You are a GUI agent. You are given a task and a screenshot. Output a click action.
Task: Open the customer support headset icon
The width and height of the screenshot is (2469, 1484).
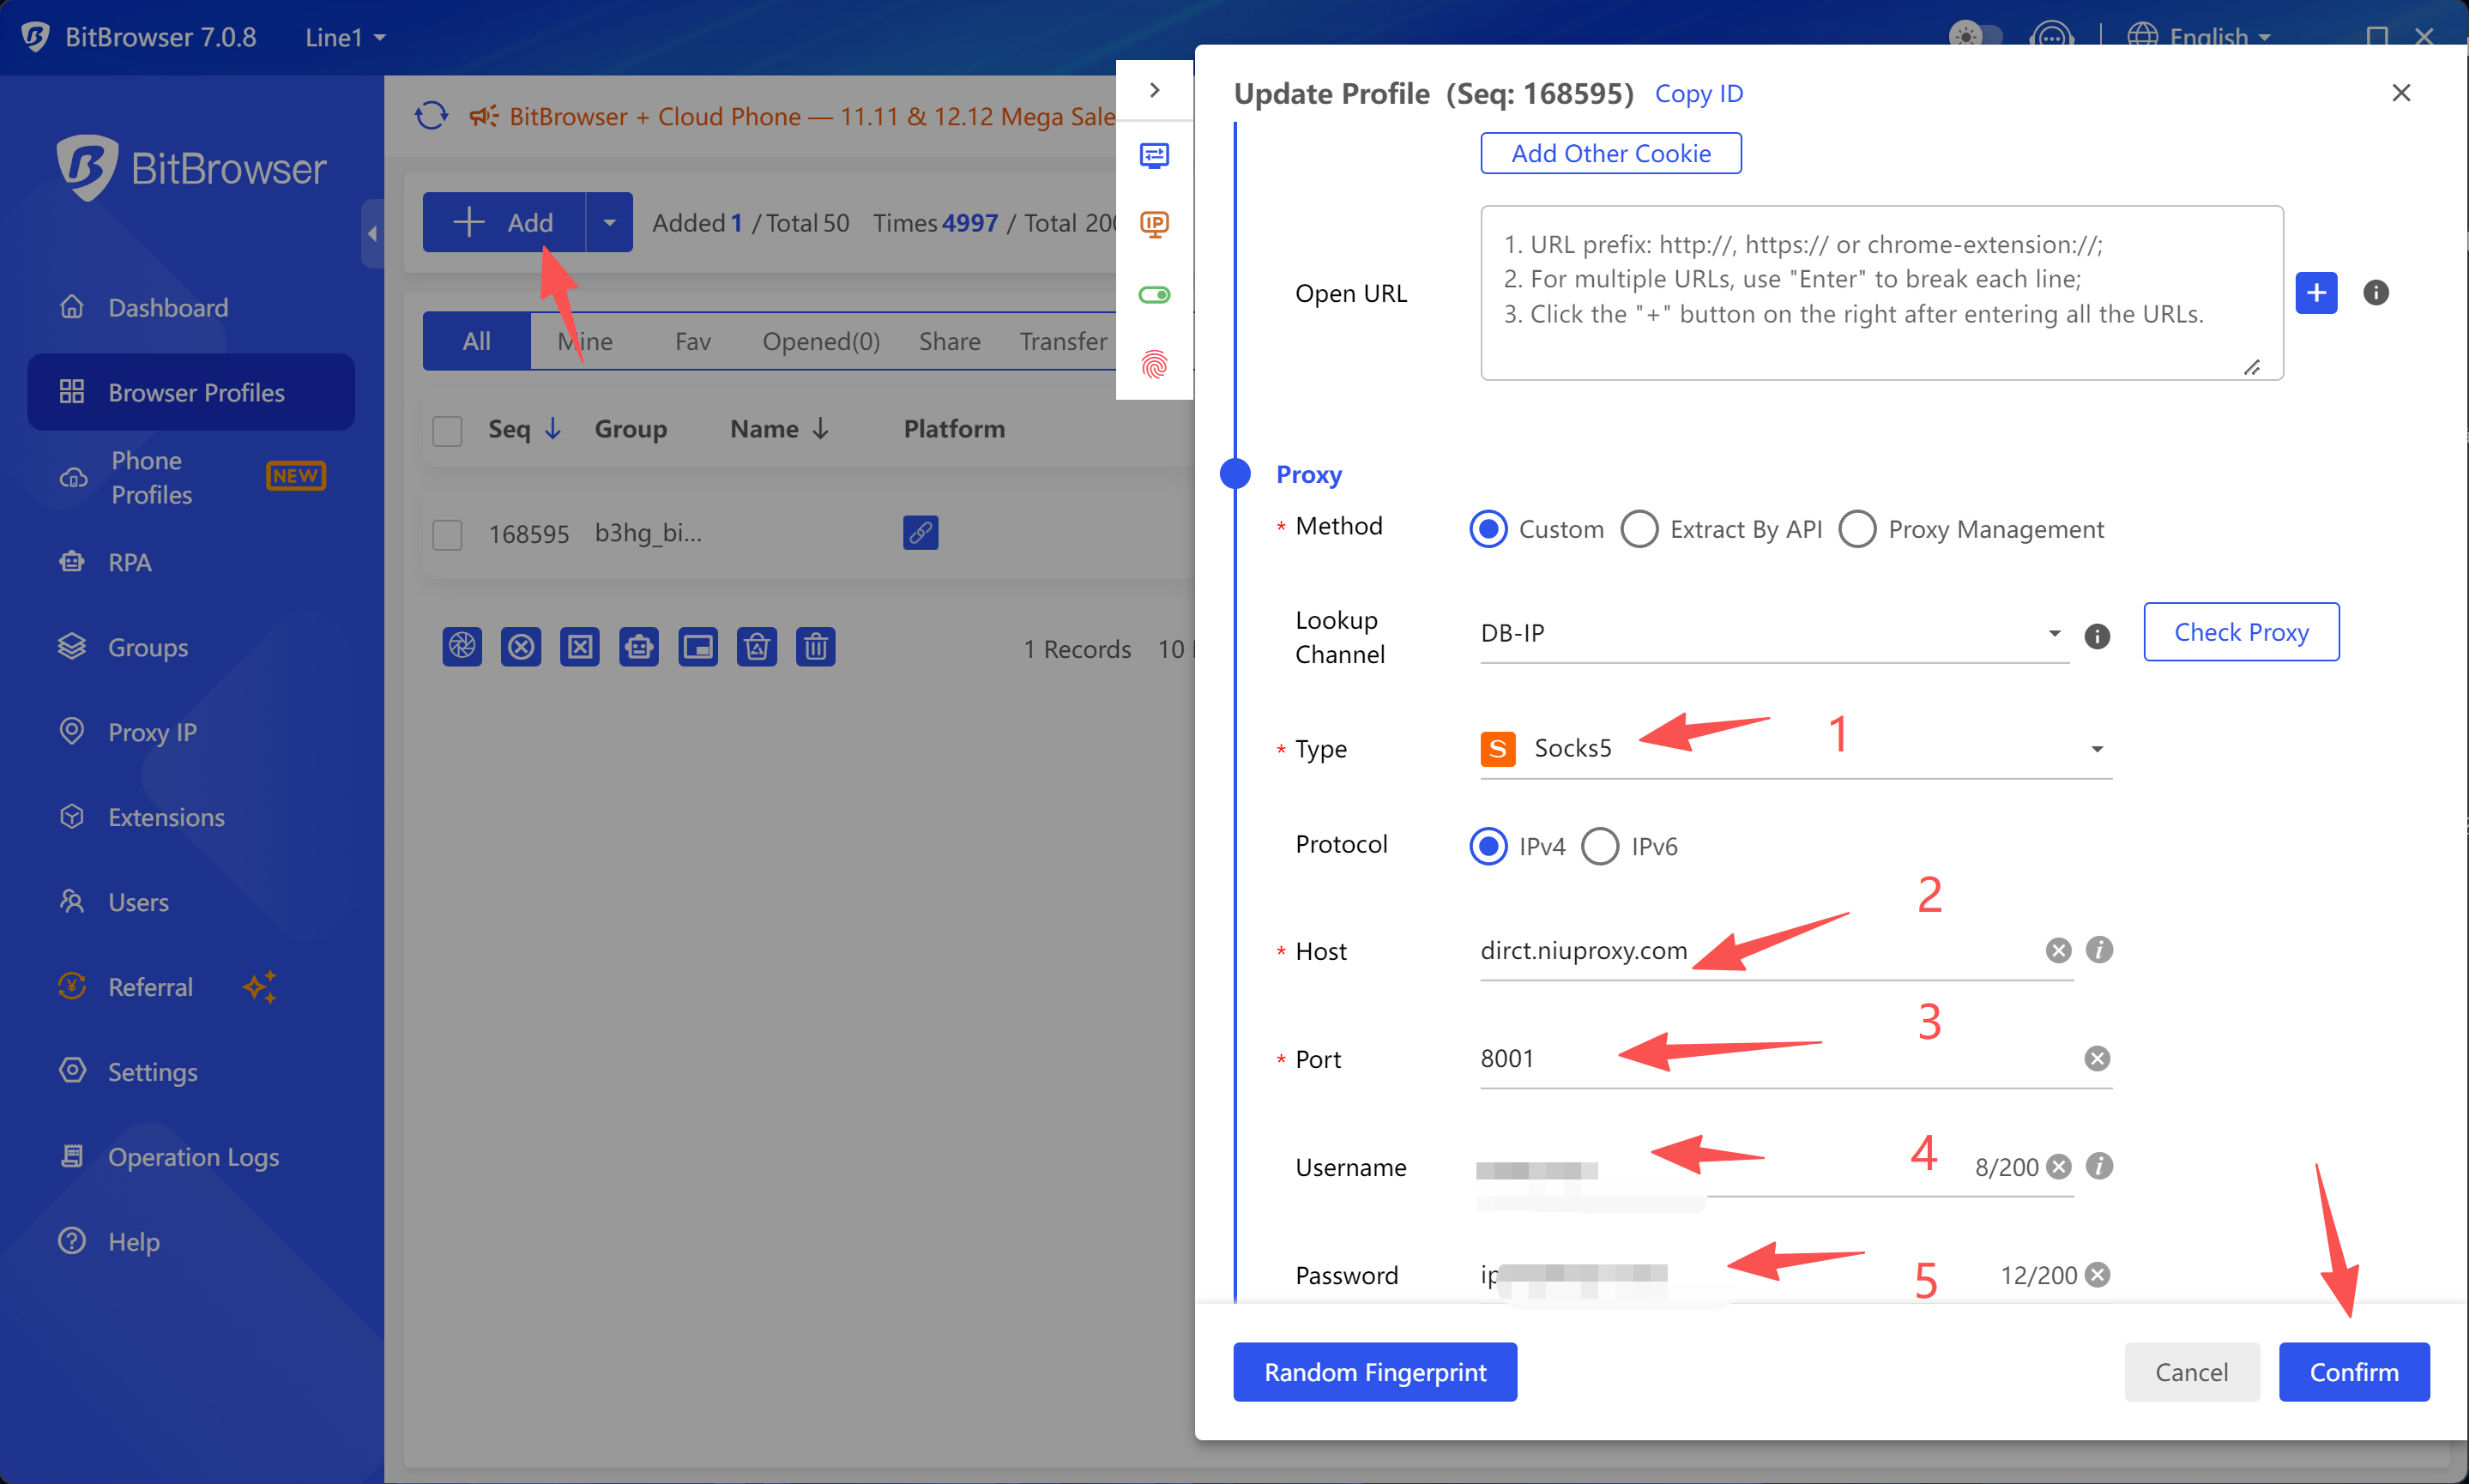coord(2051,37)
